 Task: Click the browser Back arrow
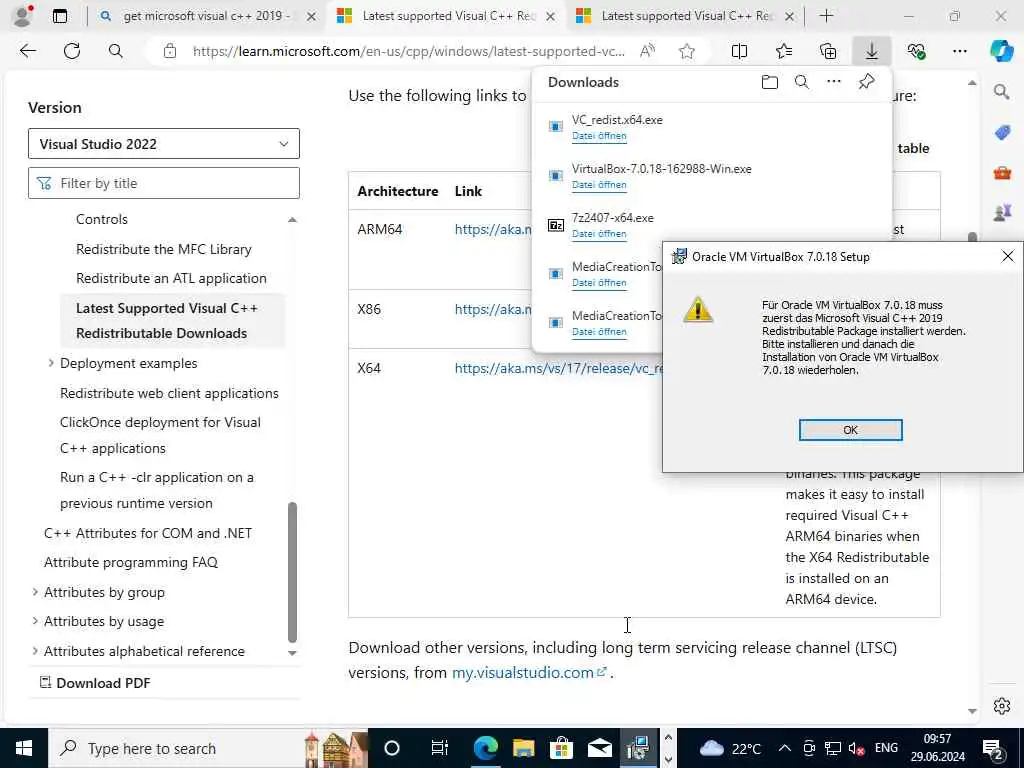27,51
